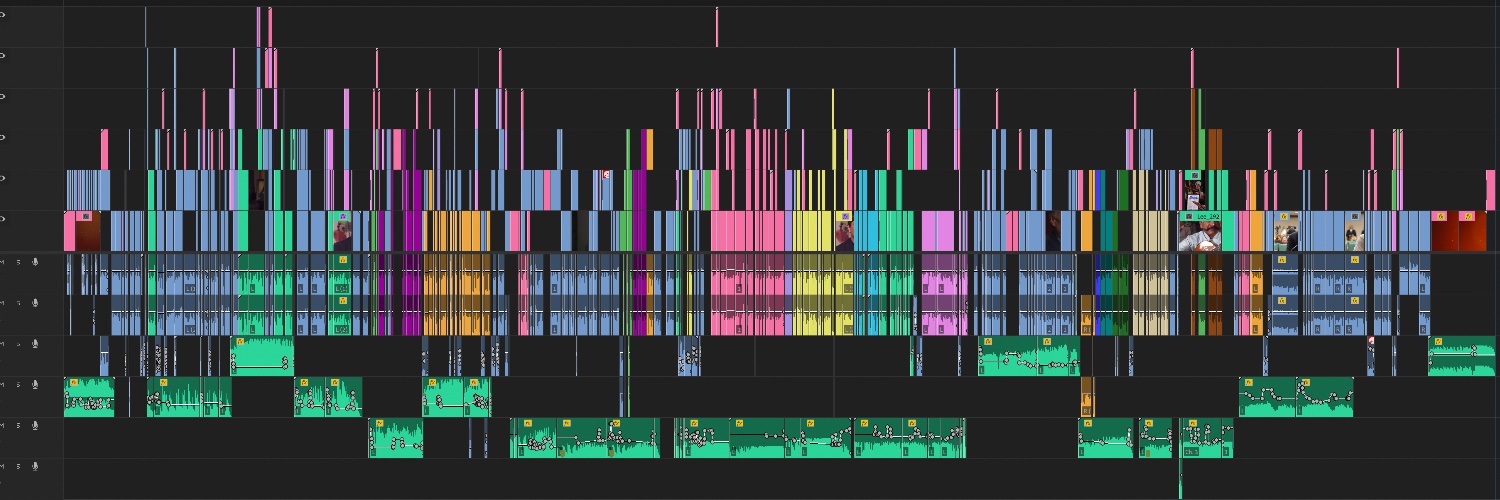Select the lone pink clip at the far right of the second track from top
The height and width of the screenshot is (500, 1500).
(1398, 67)
